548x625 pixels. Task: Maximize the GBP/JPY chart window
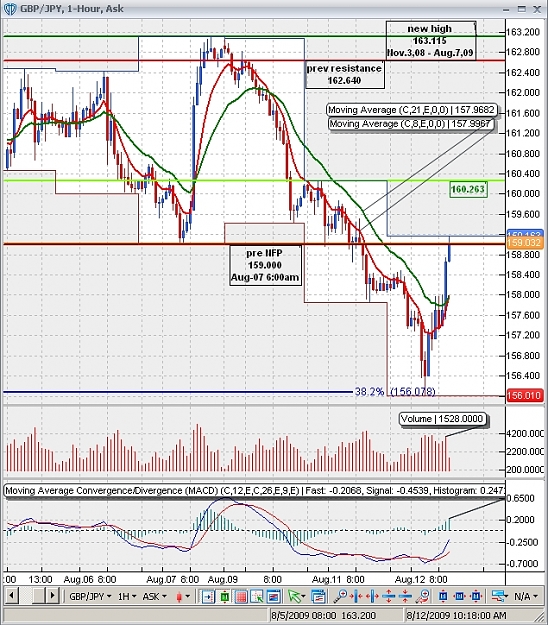521,9
